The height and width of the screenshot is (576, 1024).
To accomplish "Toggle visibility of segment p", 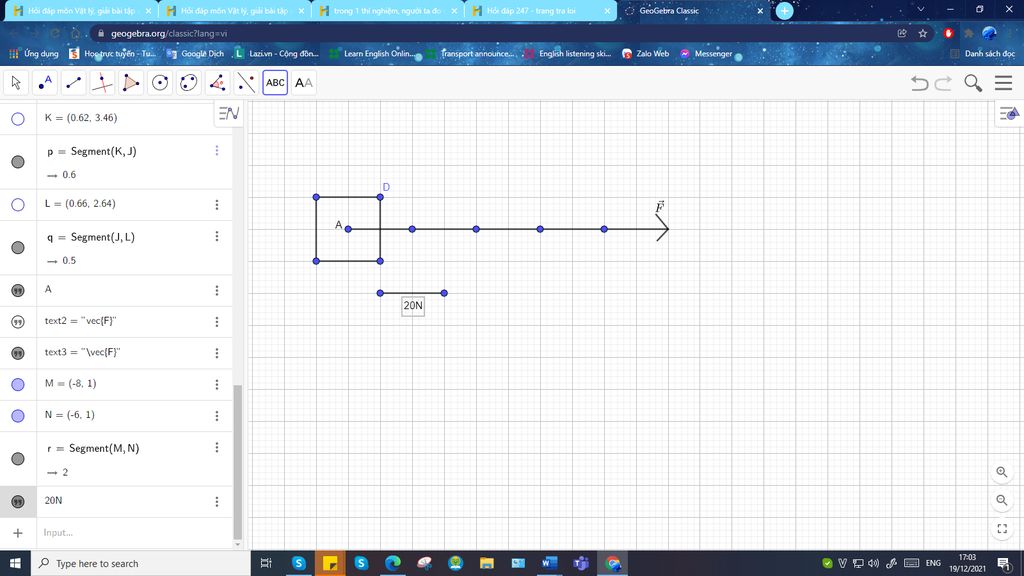I will pyautogui.click(x=18, y=162).
